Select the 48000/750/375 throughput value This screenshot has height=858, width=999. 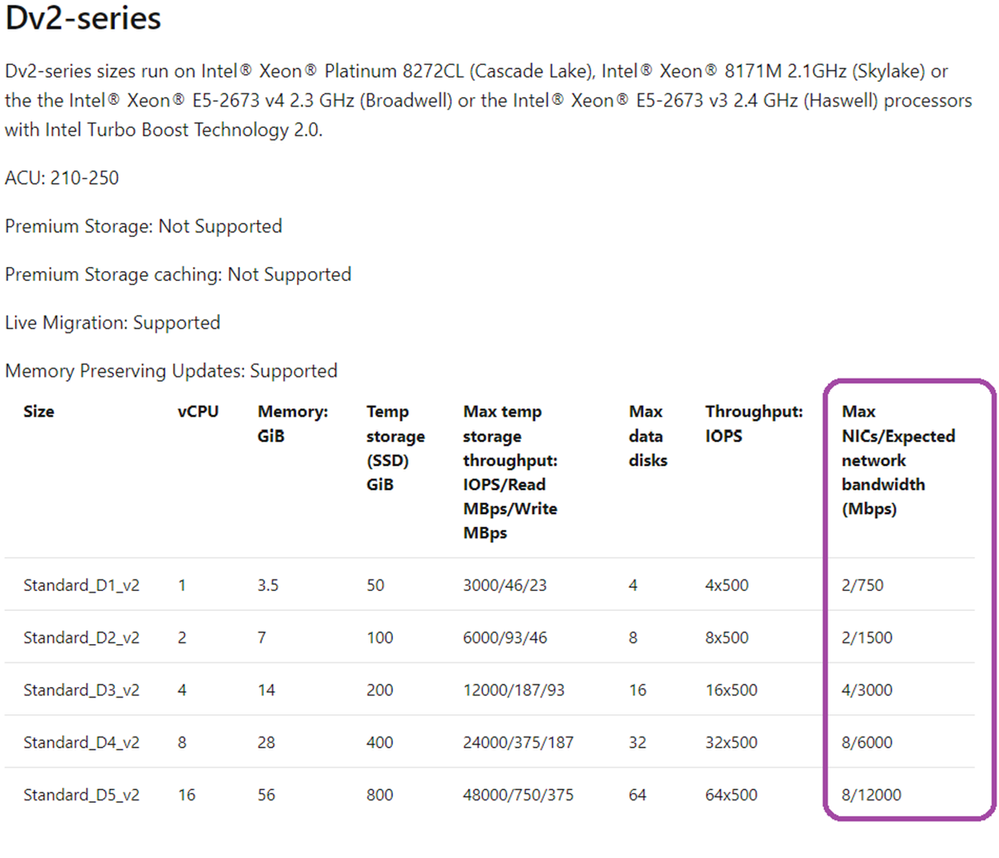518,795
